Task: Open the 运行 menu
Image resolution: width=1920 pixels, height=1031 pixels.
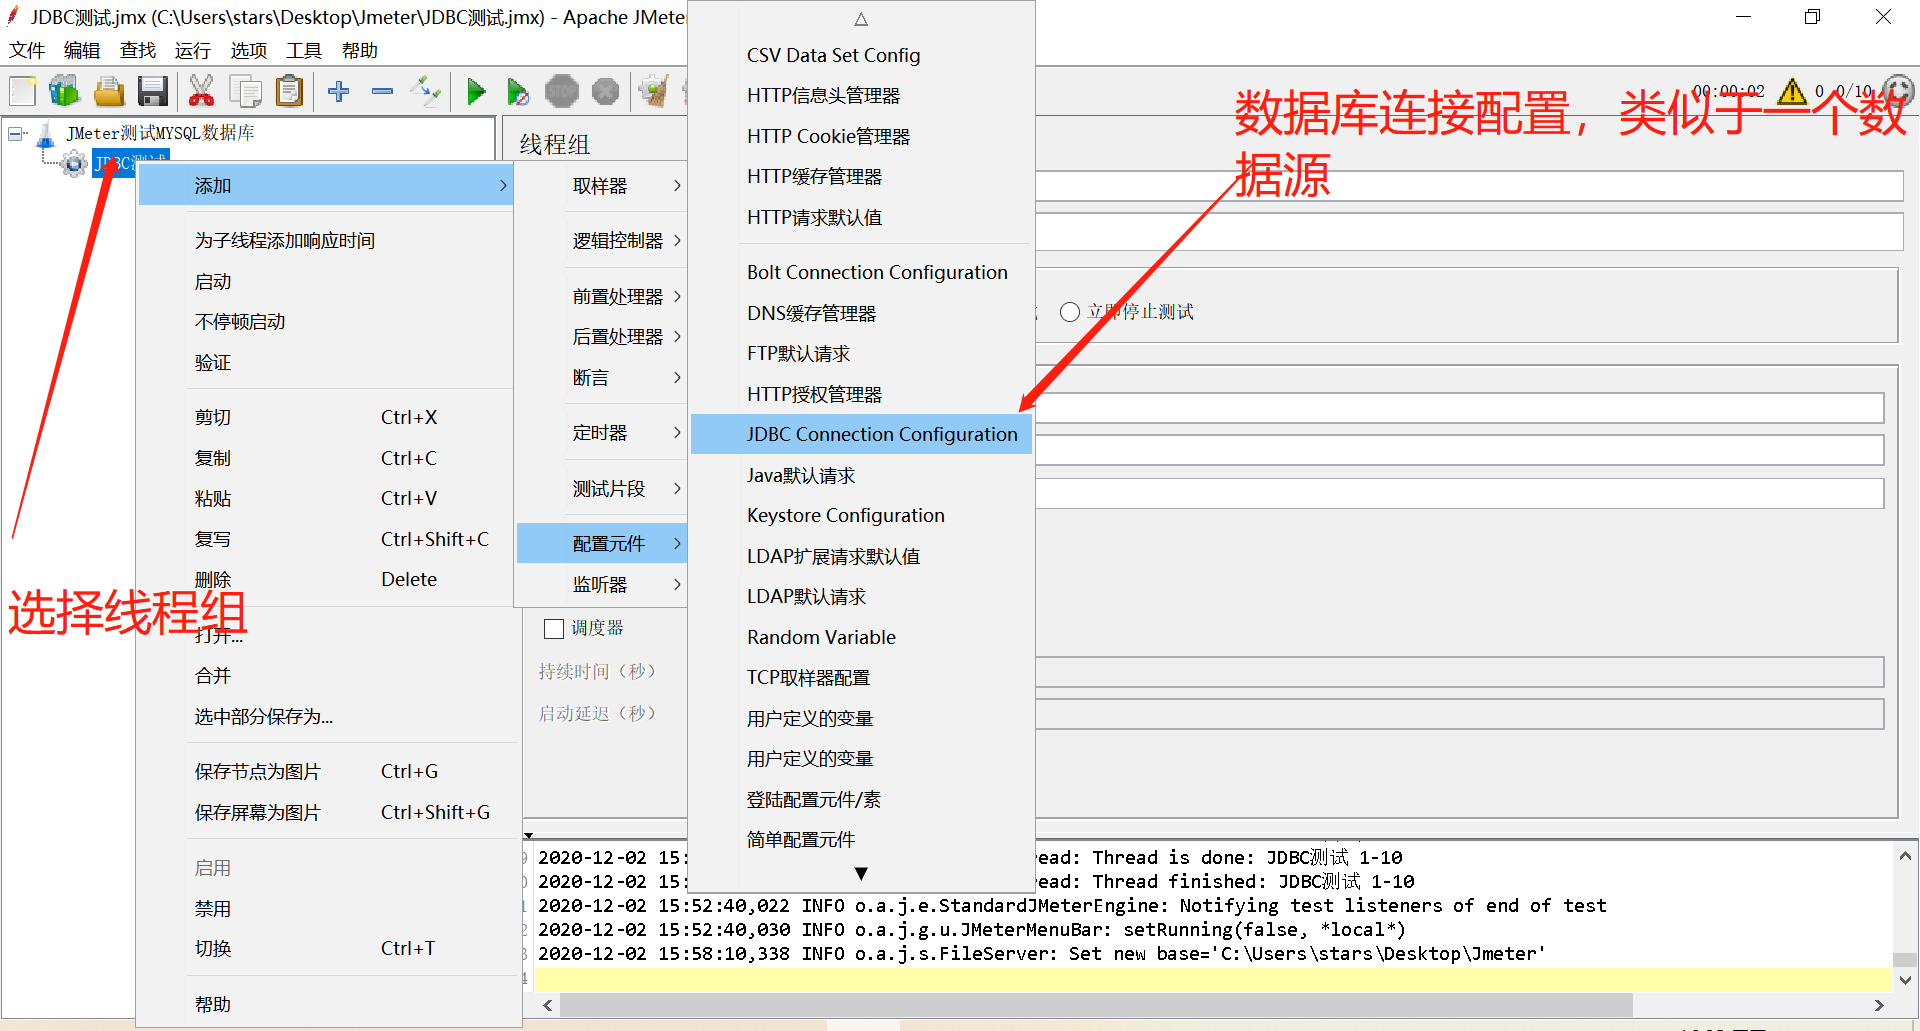Action: click(192, 50)
